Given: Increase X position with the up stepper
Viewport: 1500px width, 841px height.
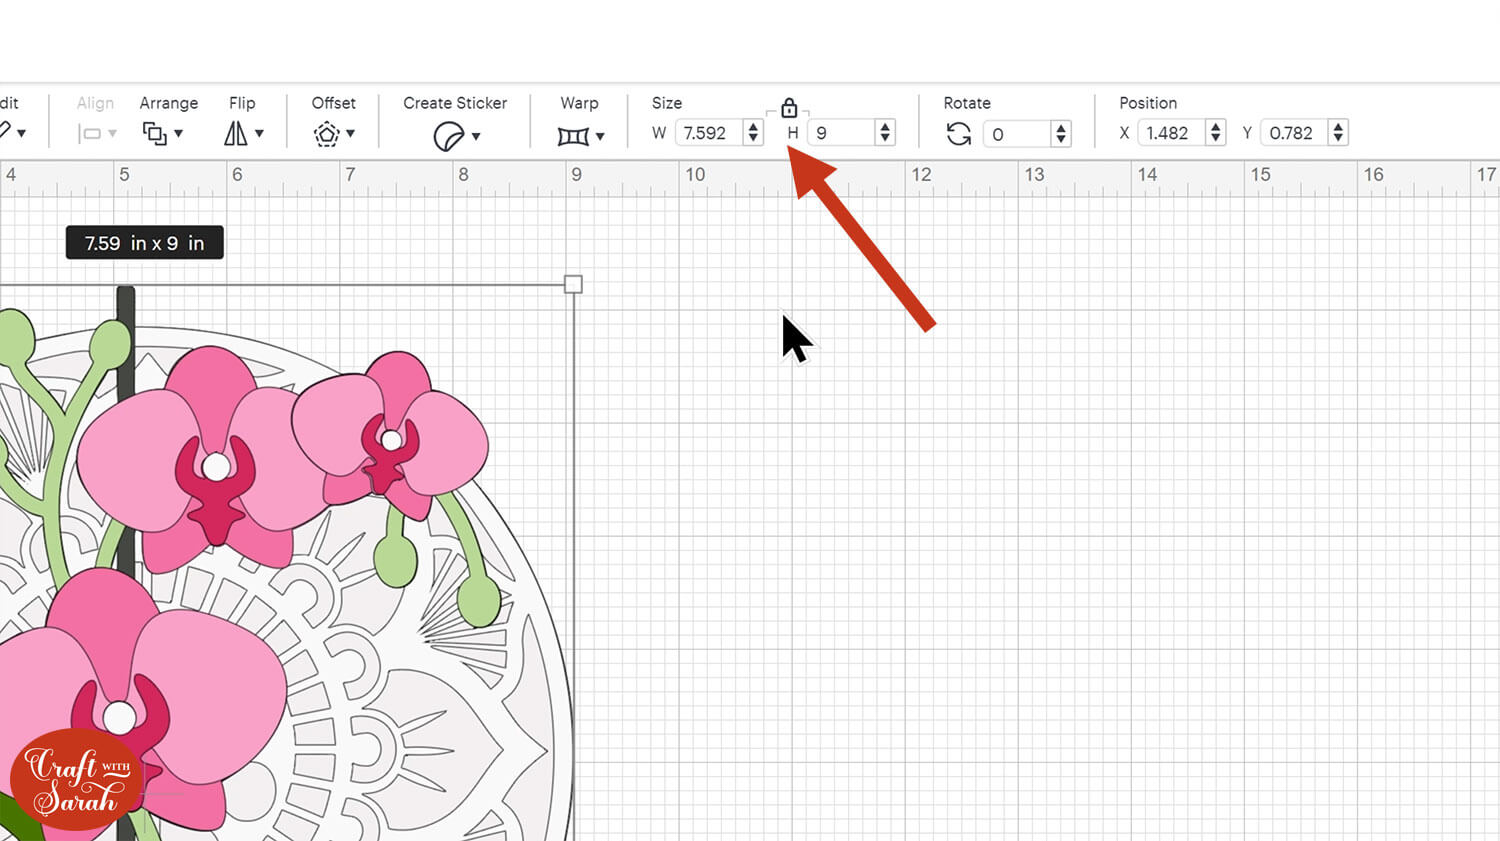Looking at the screenshot, I should [1216, 127].
